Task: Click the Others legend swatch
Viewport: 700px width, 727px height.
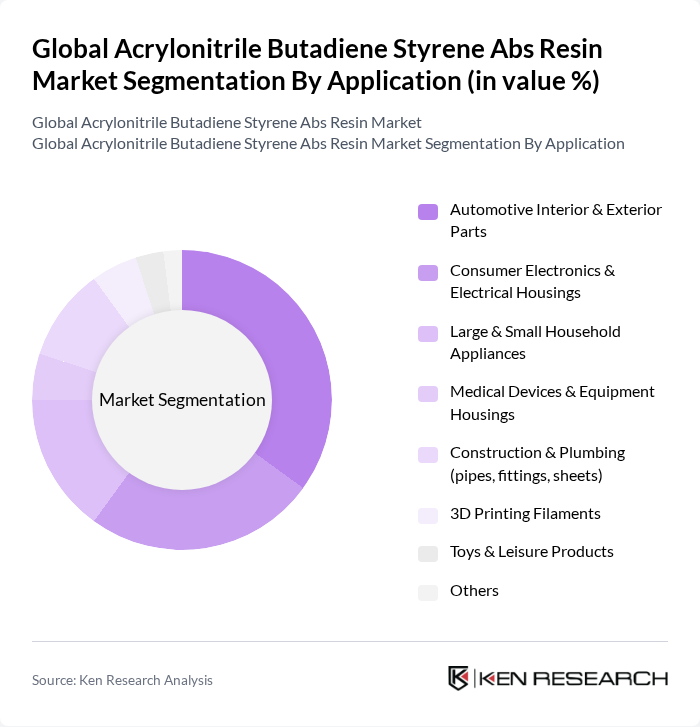Action: pyautogui.click(x=428, y=593)
